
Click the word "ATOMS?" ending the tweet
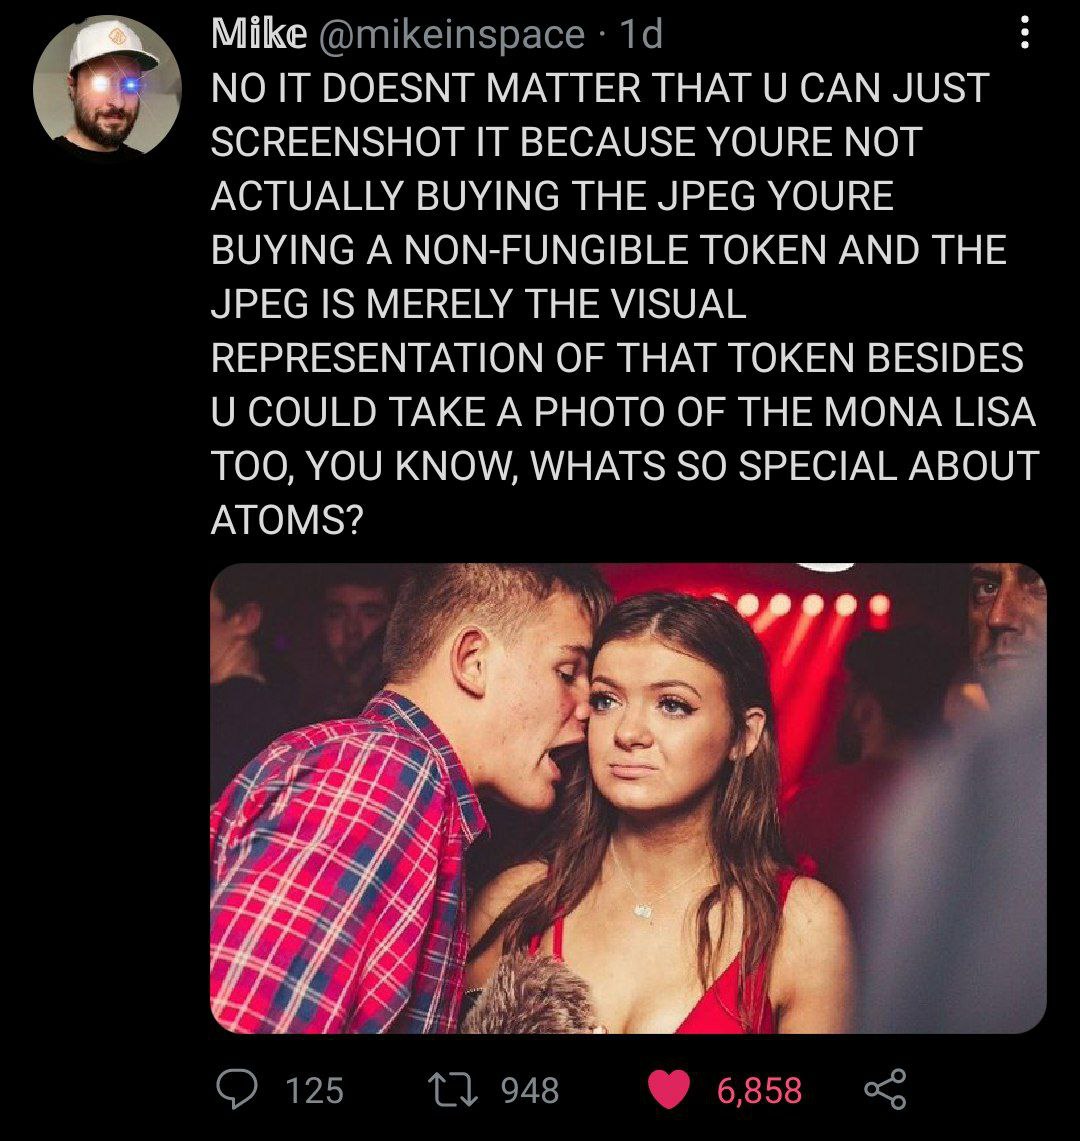(286, 518)
